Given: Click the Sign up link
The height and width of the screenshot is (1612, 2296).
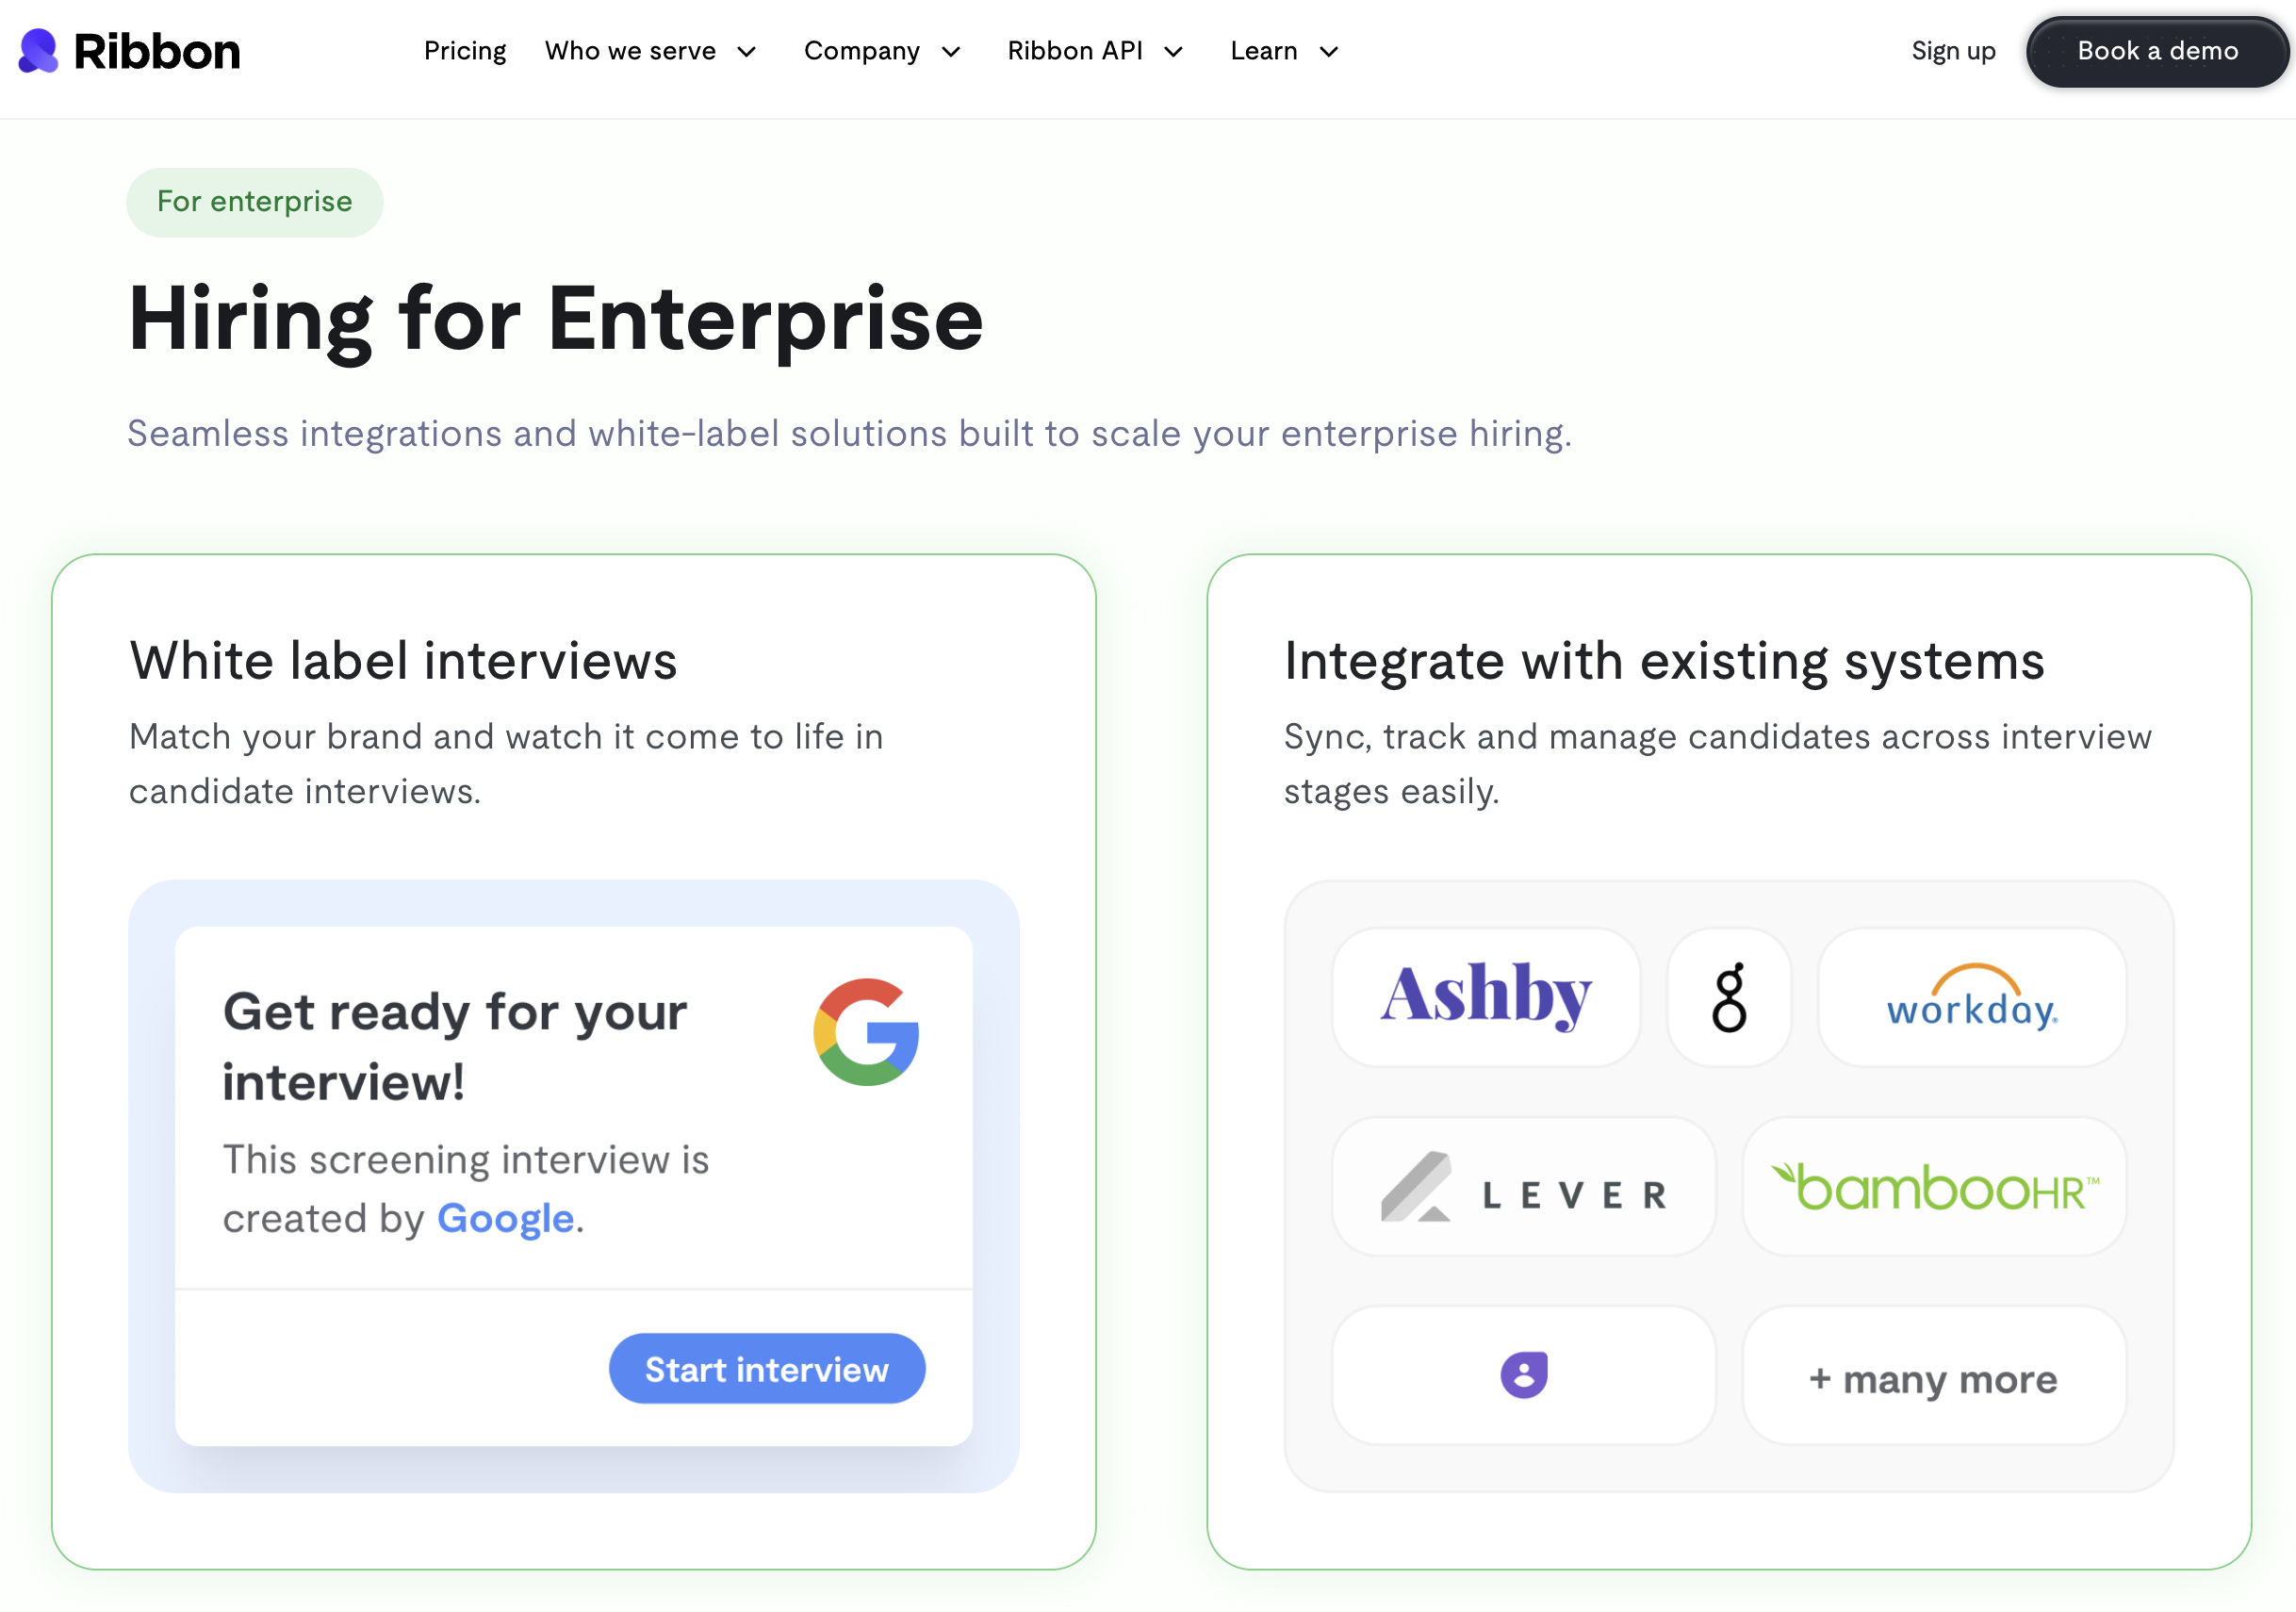Looking at the screenshot, I should [x=1952, y=51].
